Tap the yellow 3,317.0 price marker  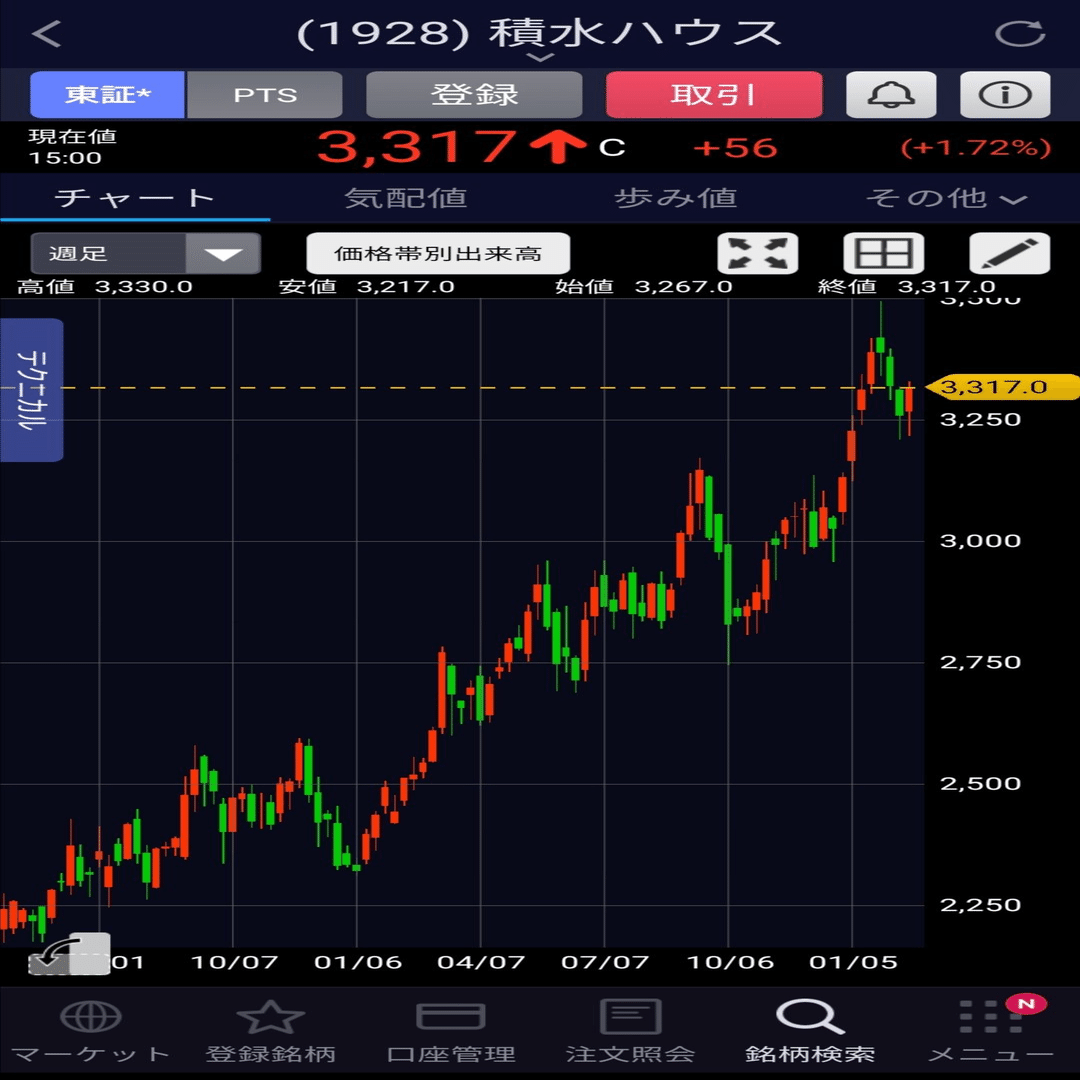1002,386
